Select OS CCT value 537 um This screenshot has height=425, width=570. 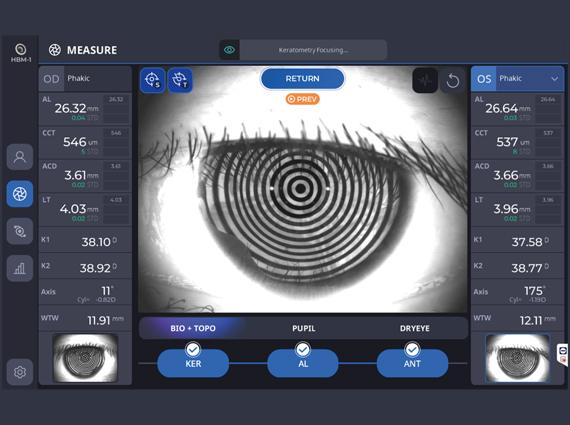point(513,142)
